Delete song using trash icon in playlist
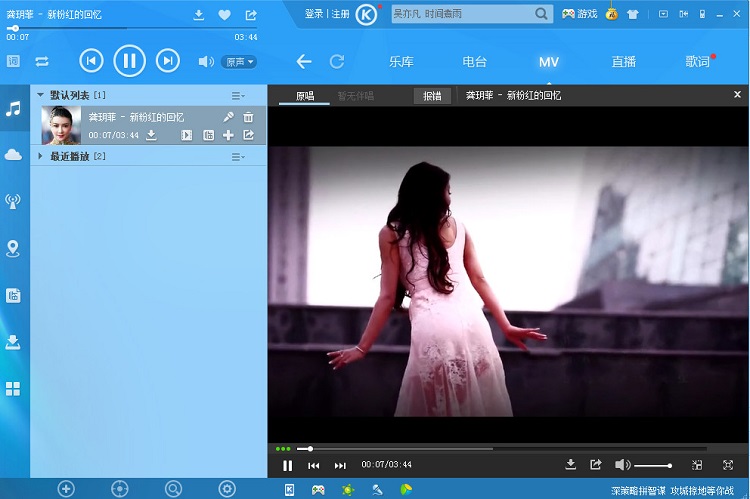Screen dimensions: 750x499 248,117
